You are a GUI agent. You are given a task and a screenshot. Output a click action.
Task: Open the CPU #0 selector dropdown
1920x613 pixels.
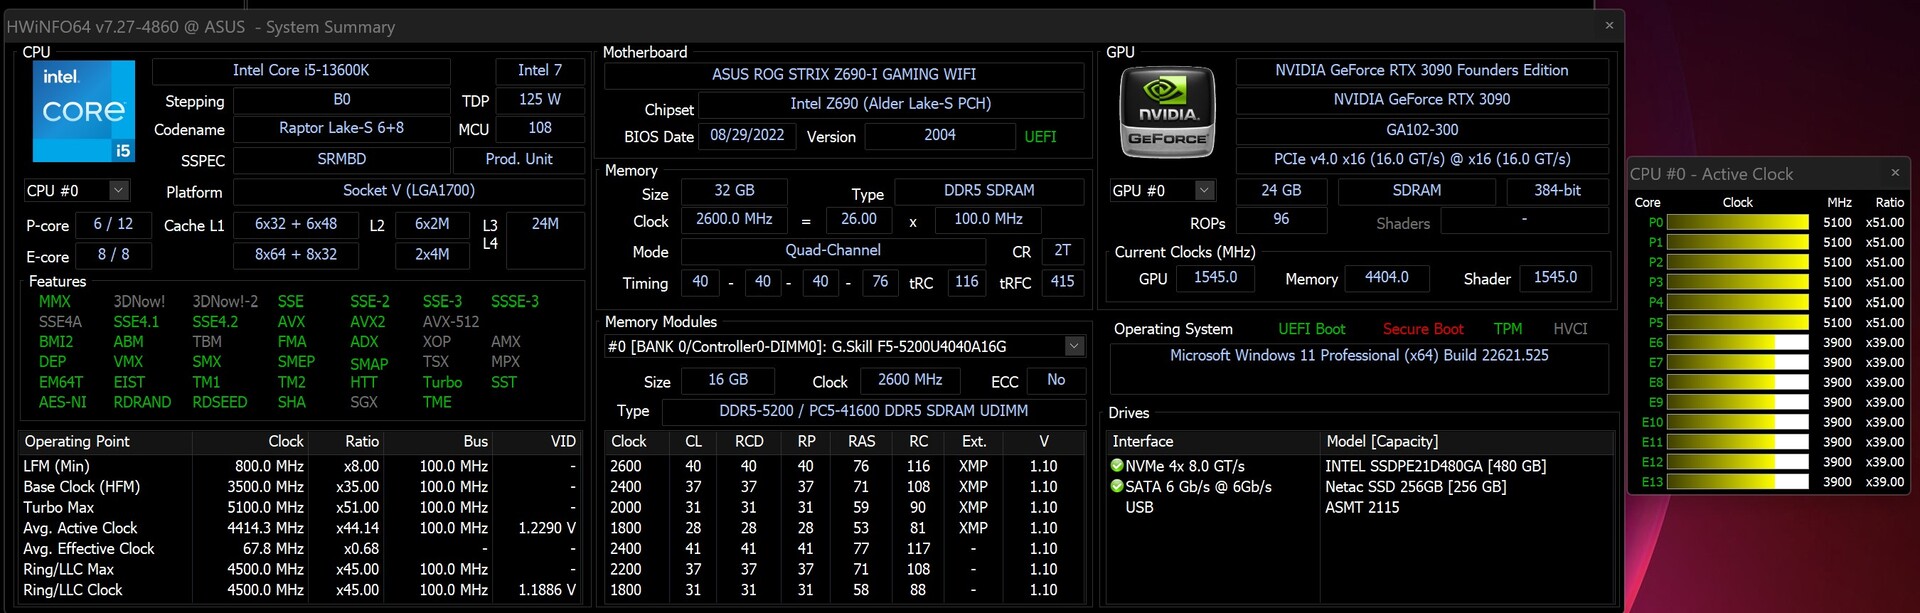tap(118, 190)
